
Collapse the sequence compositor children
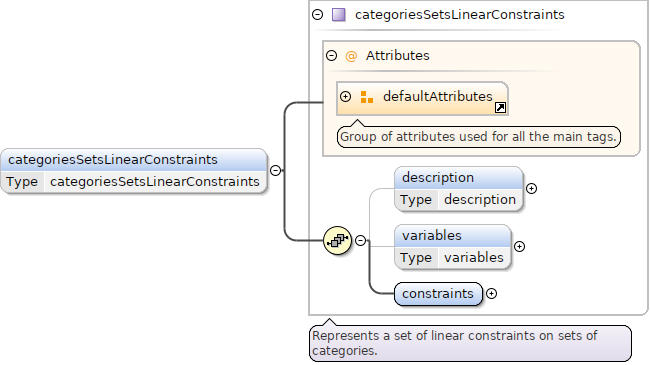click(x=361, y=241)
